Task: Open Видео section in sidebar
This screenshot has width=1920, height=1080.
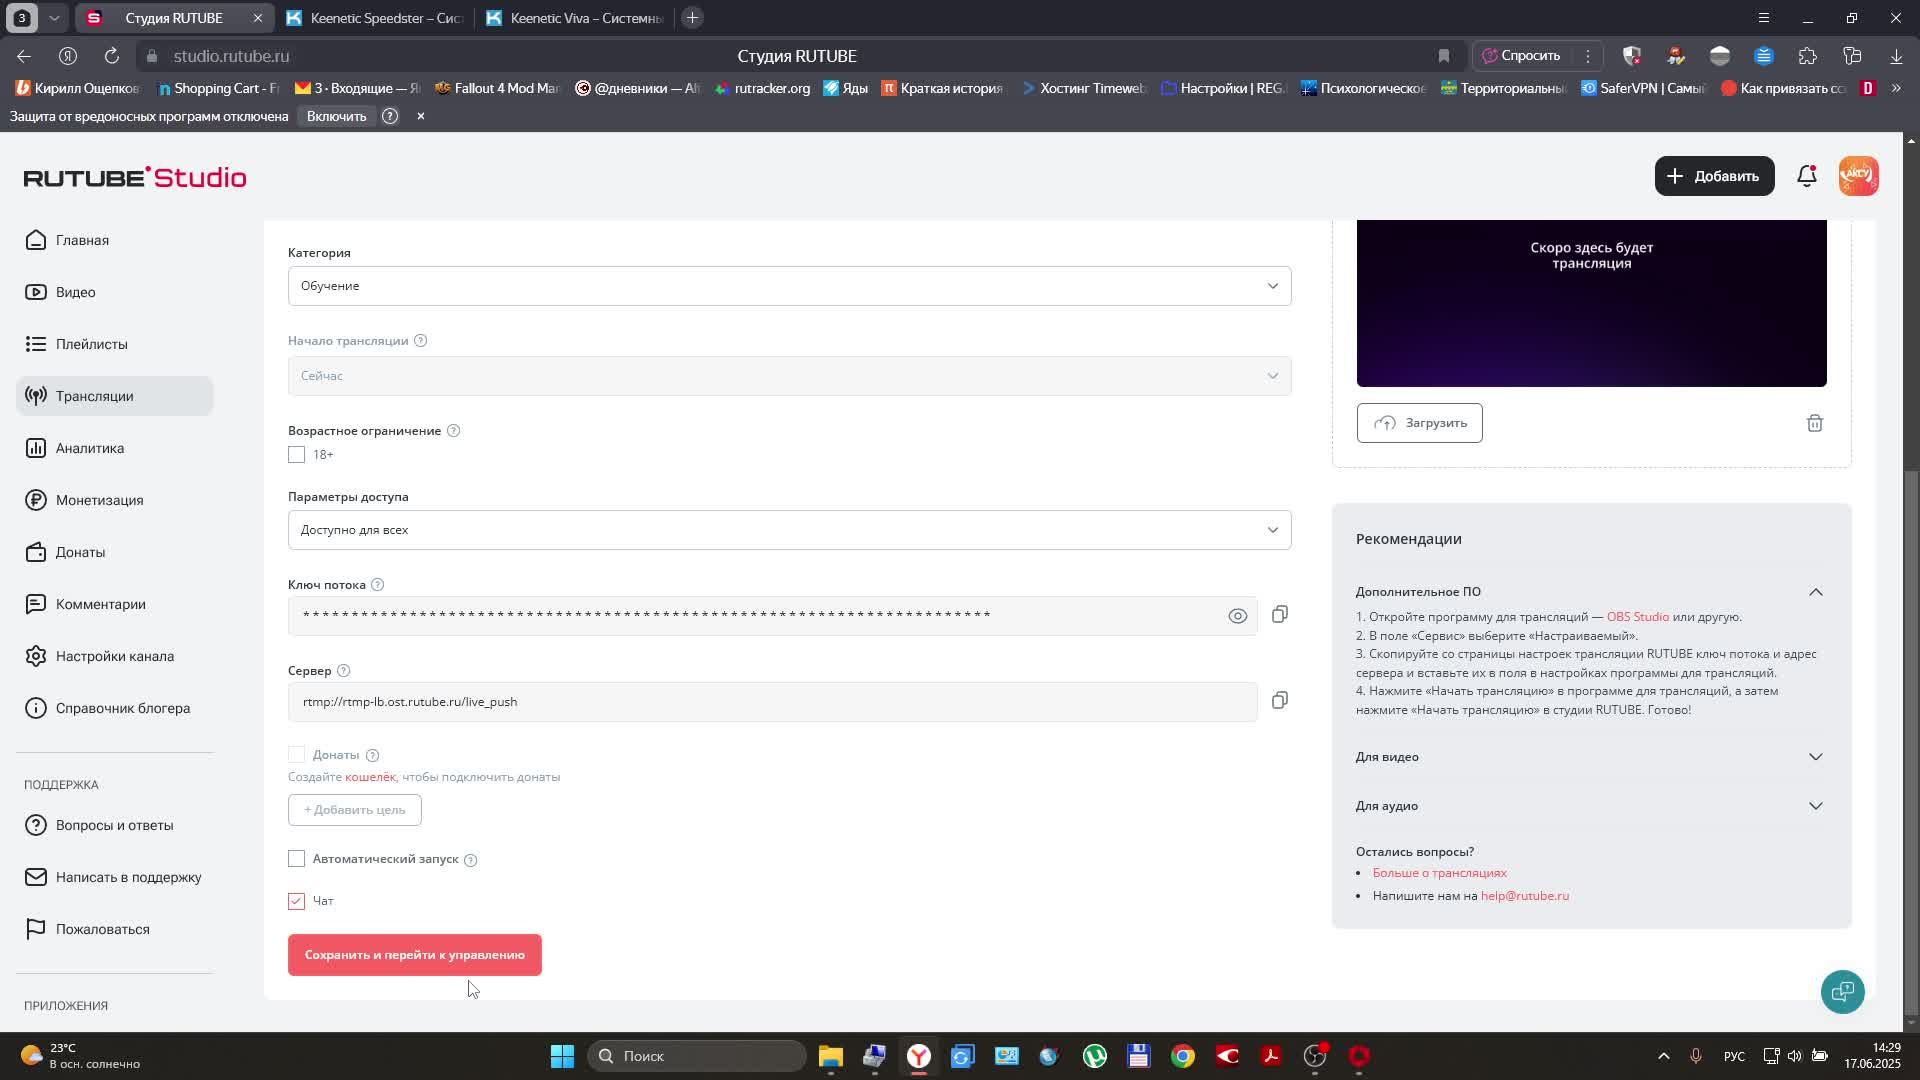Action: [115, 292]
